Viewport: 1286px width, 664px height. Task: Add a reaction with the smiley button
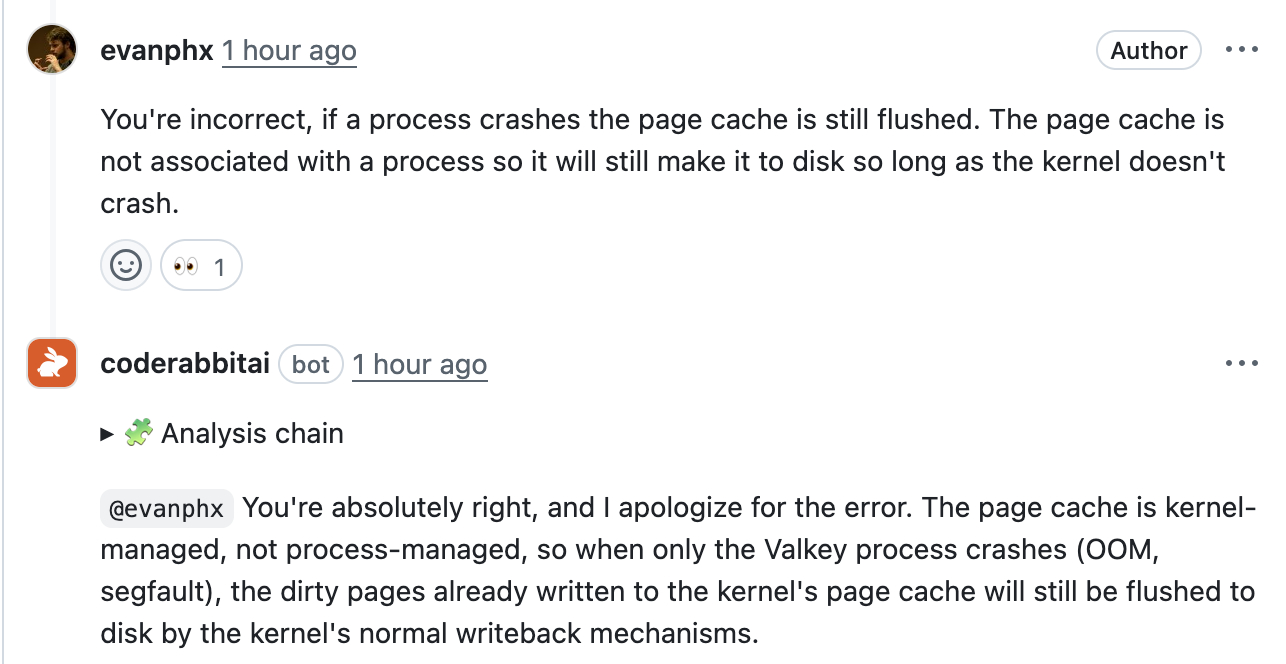click(x=126, y=266)
